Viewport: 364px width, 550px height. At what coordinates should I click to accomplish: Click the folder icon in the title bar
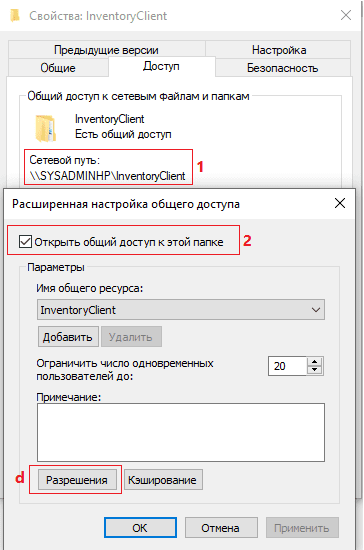click(x=14, y=16)
